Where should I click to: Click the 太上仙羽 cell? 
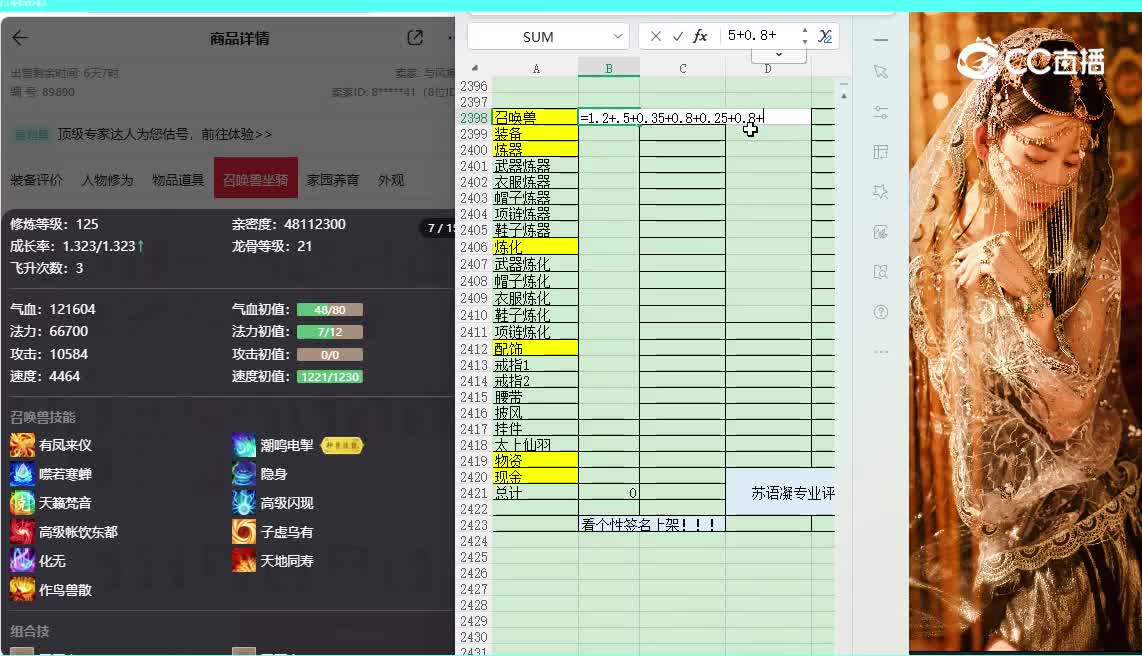tap(535, 445)
